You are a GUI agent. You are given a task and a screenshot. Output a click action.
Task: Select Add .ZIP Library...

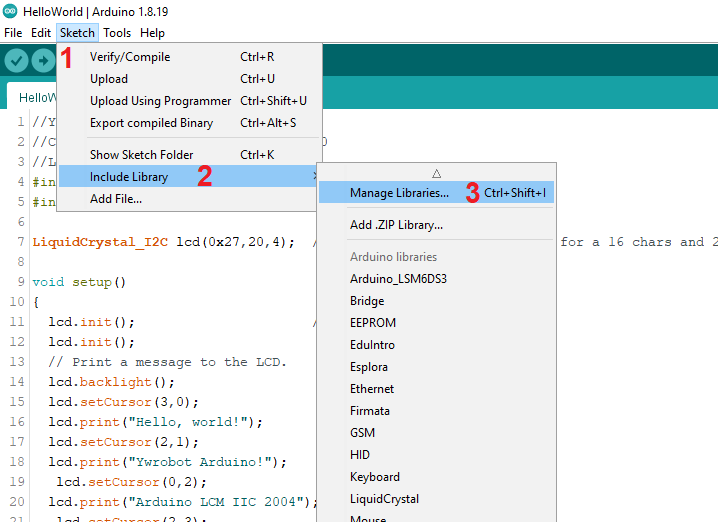pyautogui.click(x=396, y=225)
